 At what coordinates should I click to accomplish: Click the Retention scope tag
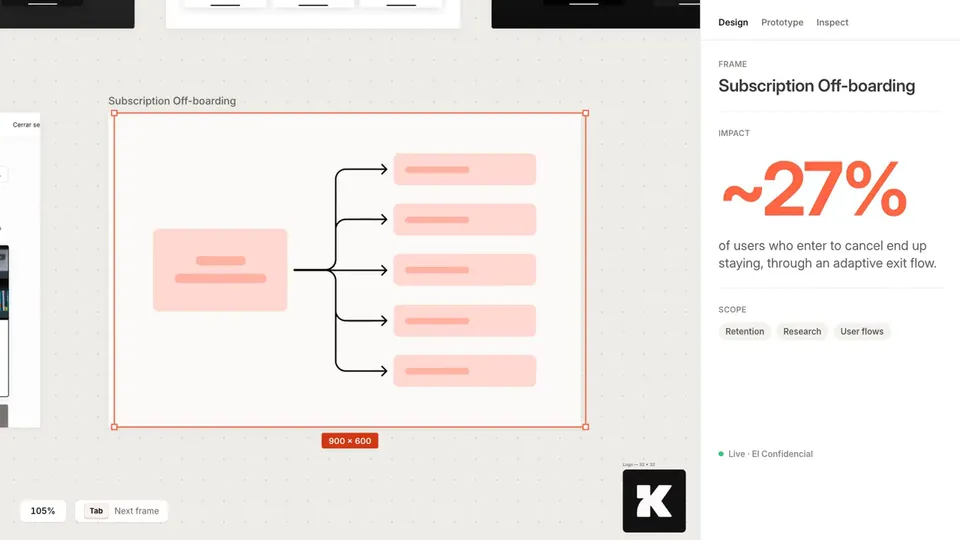coord(744,331)
